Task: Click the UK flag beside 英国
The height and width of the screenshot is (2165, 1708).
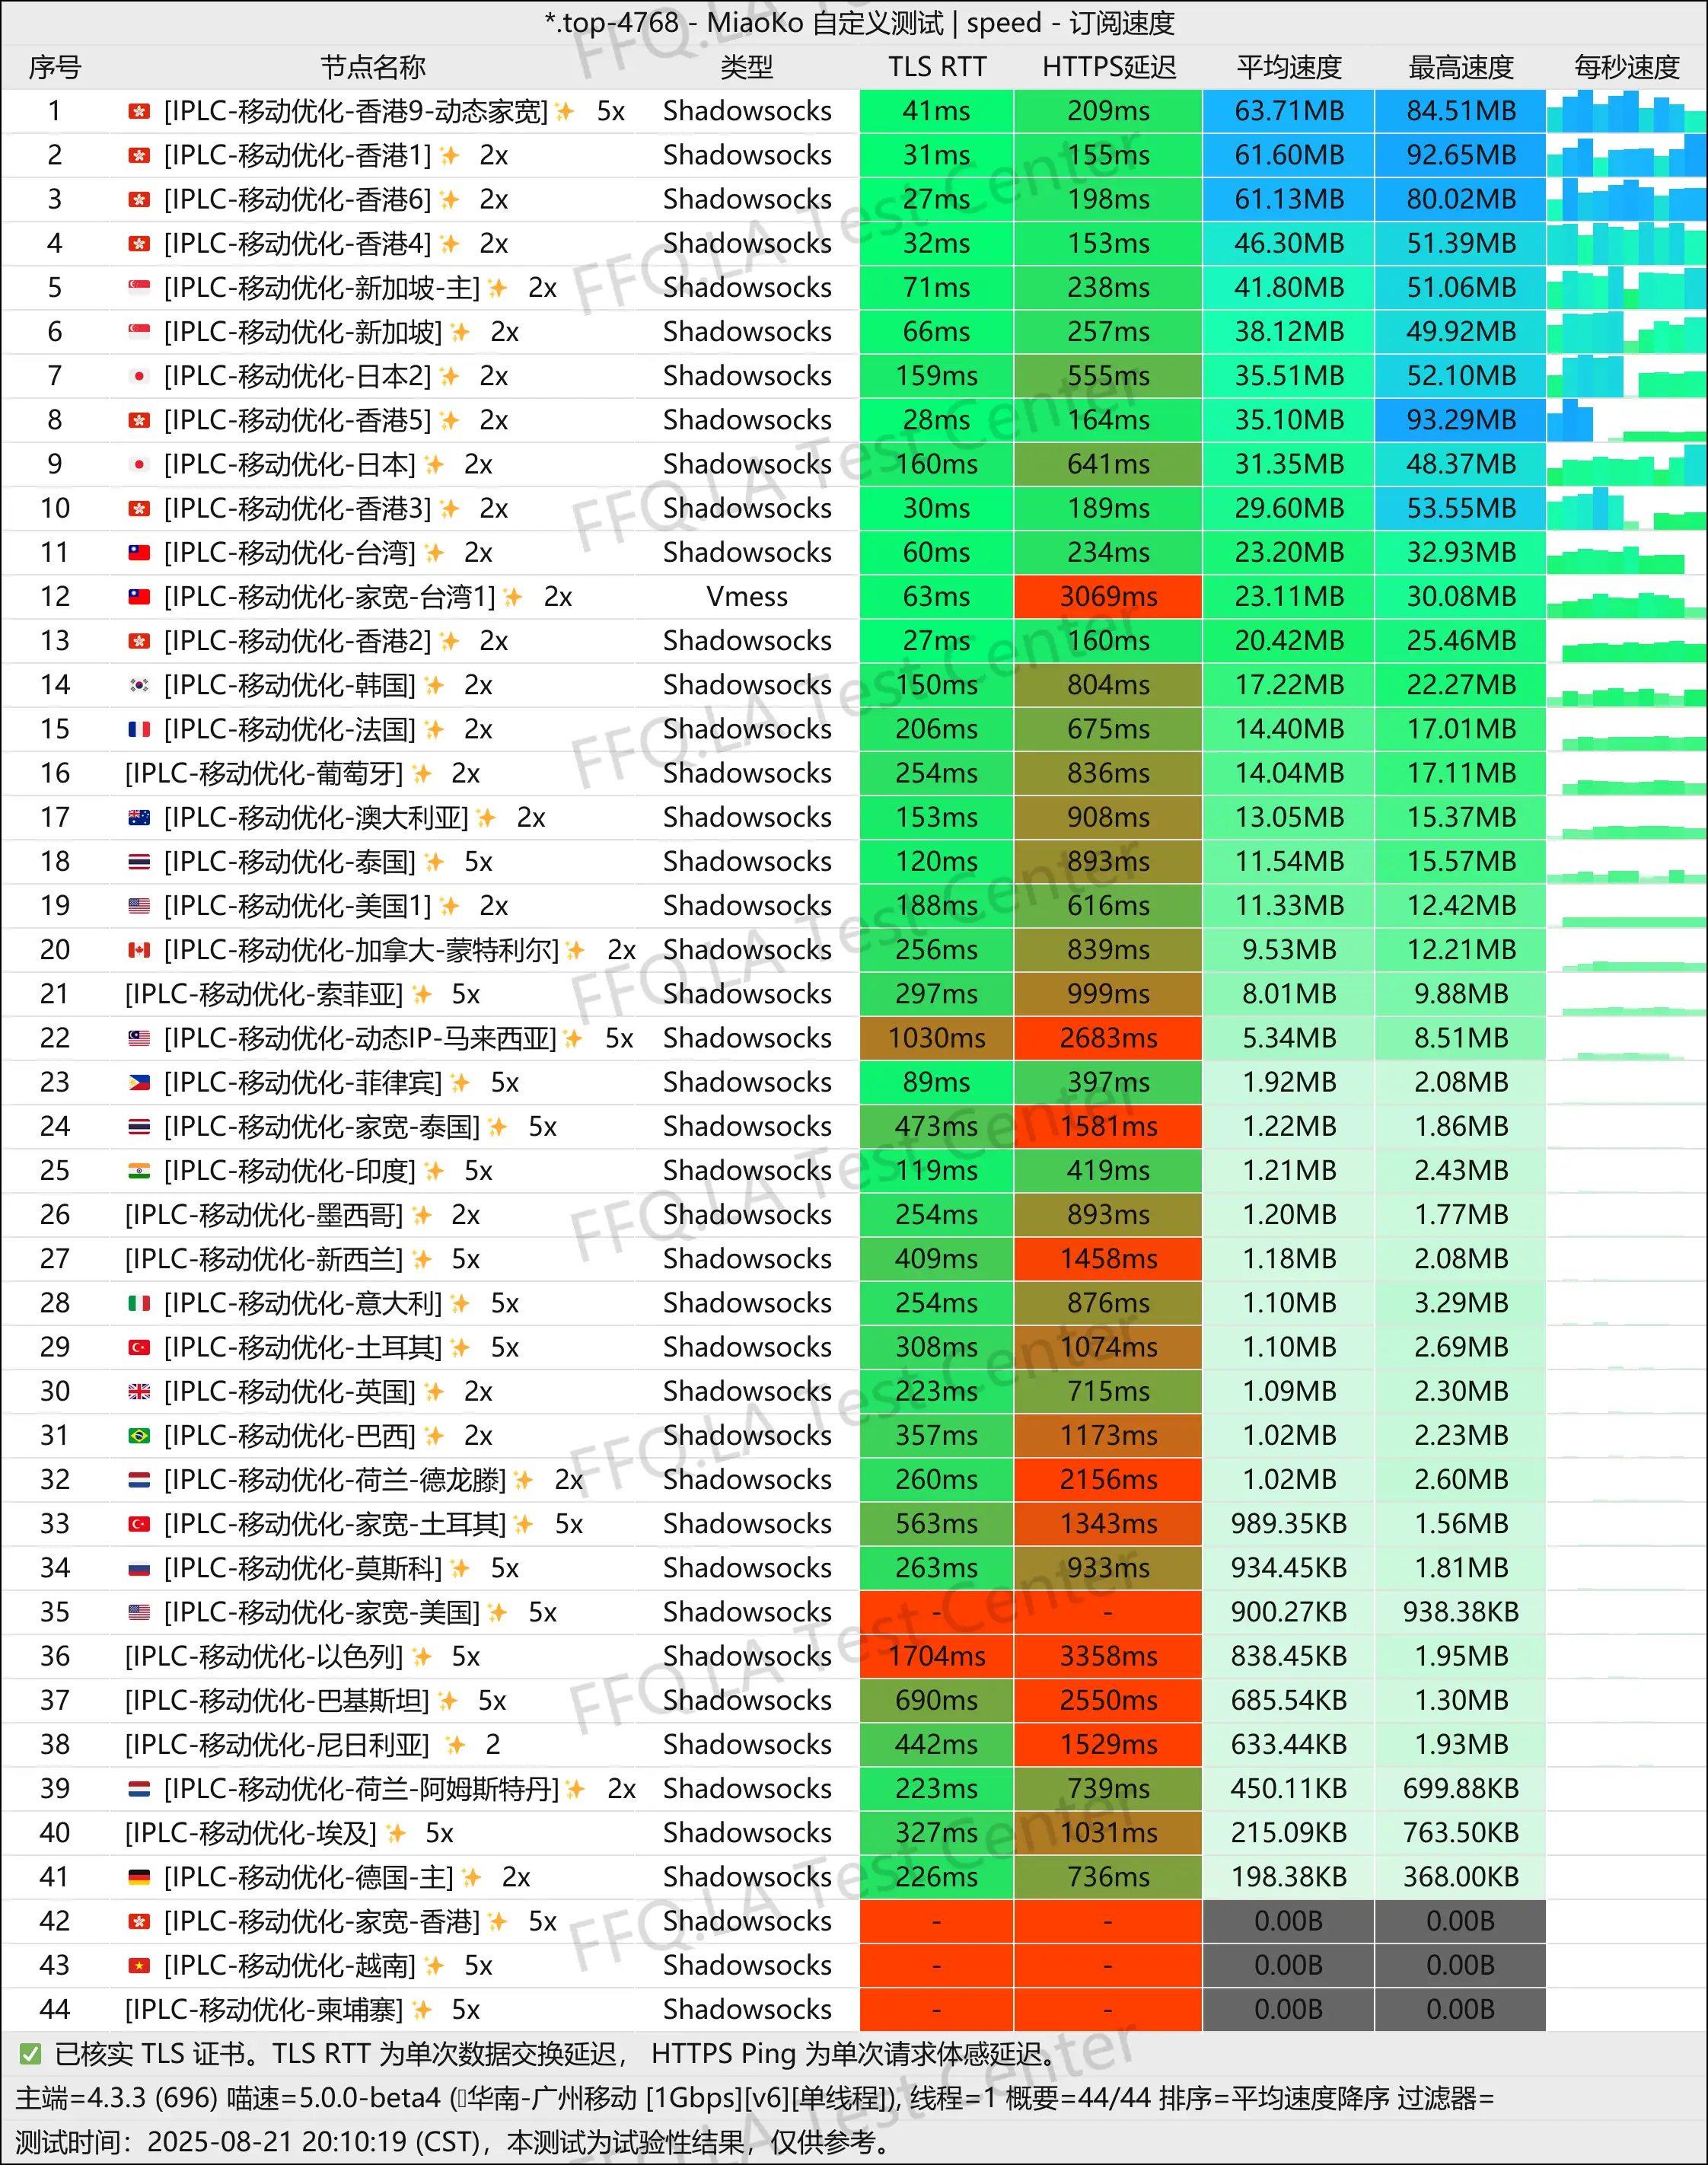Action: click(139, 1391)
